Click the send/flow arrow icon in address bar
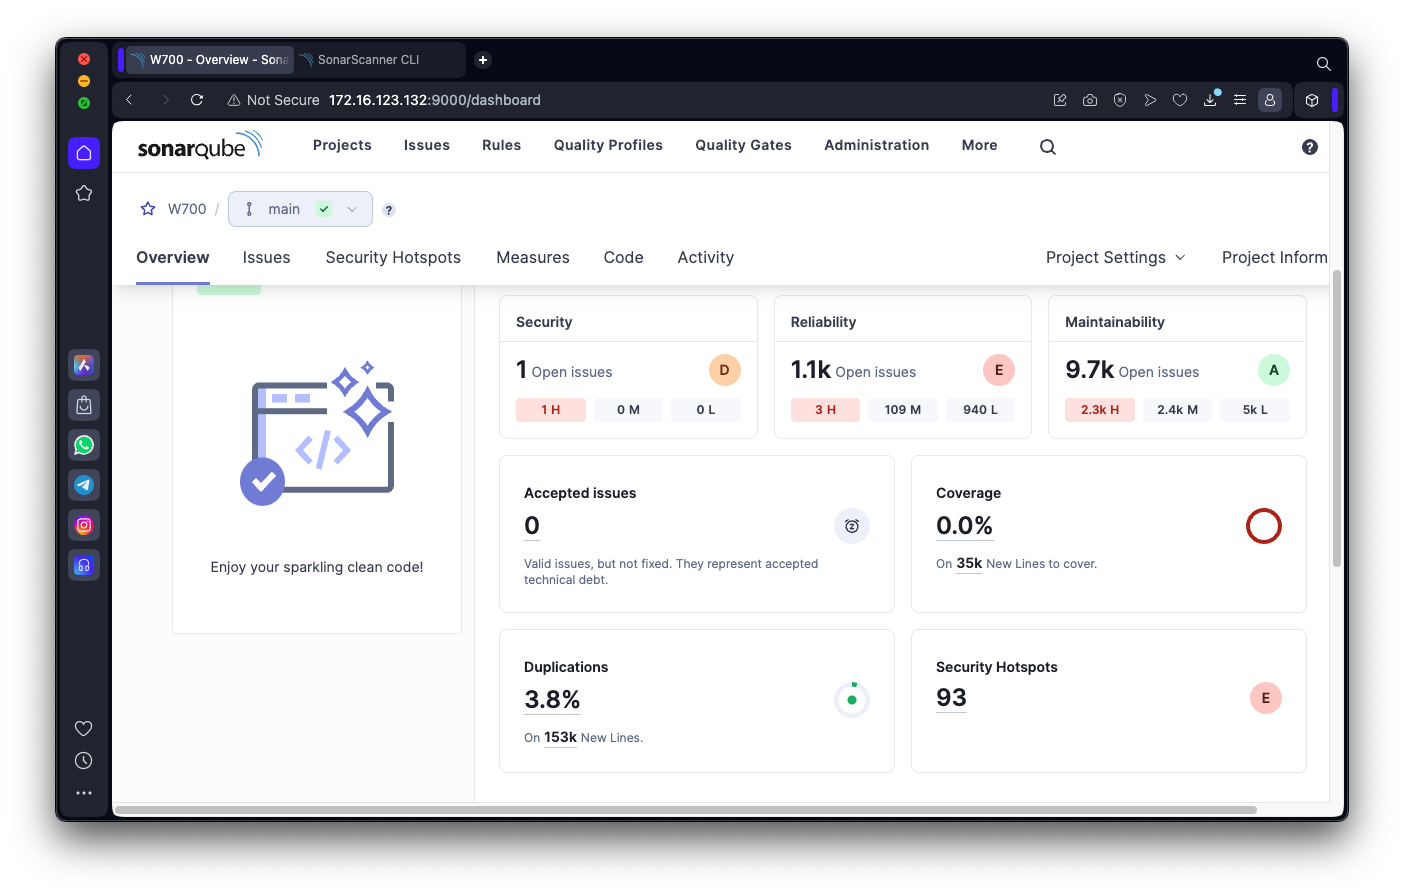Image resolution: width=1404 pixels, height=895 pixels. 1150,100
